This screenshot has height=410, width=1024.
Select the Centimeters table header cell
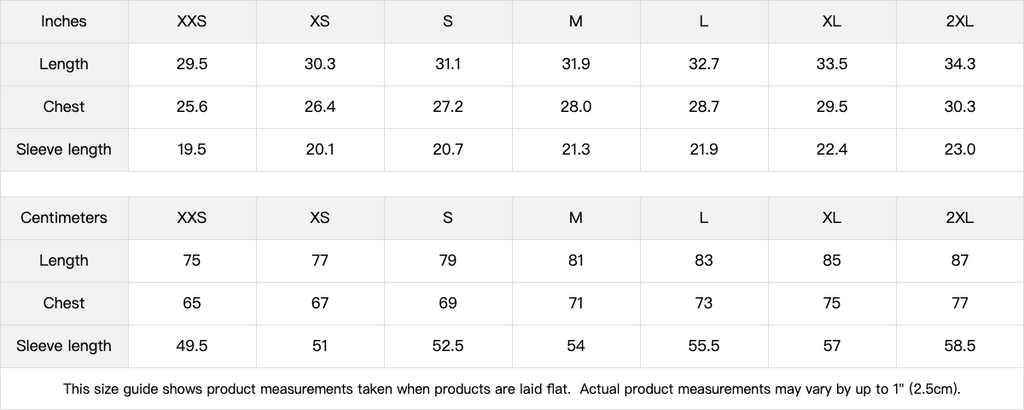[x=64, y=218]
